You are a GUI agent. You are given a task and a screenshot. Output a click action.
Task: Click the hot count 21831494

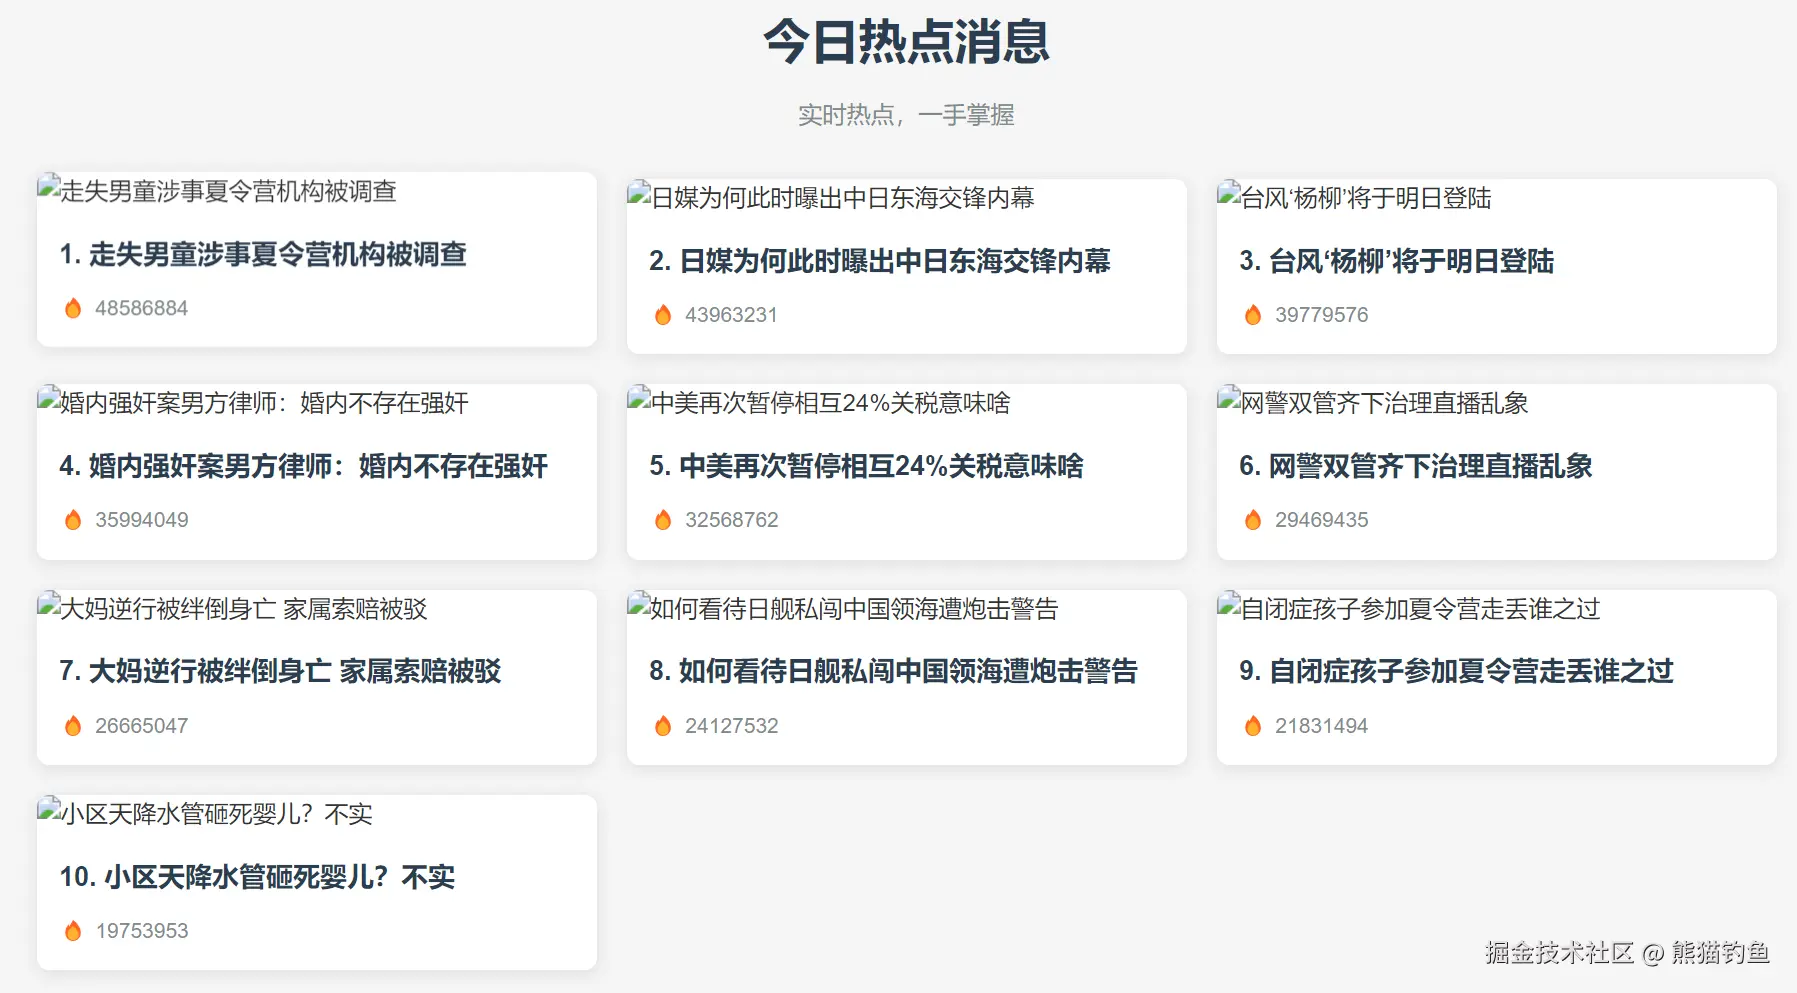(x=1321, y=726)
